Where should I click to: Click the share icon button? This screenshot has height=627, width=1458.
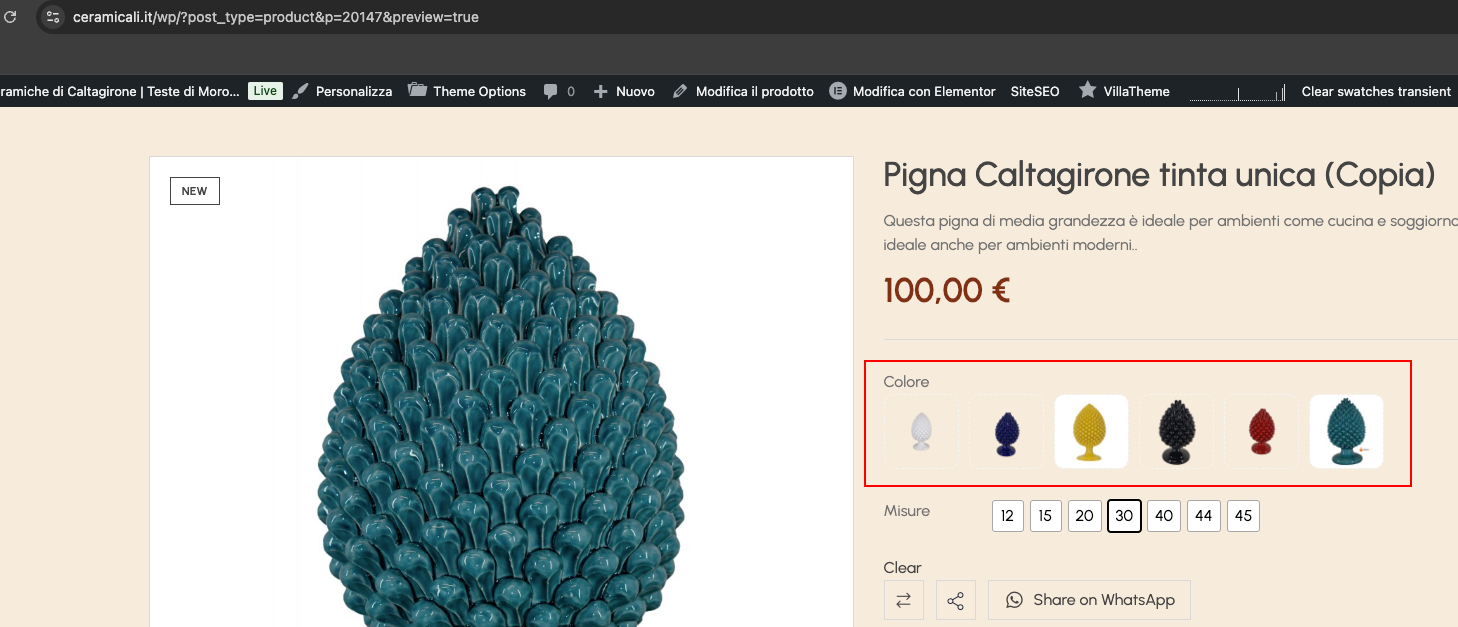tap(956, 600)
